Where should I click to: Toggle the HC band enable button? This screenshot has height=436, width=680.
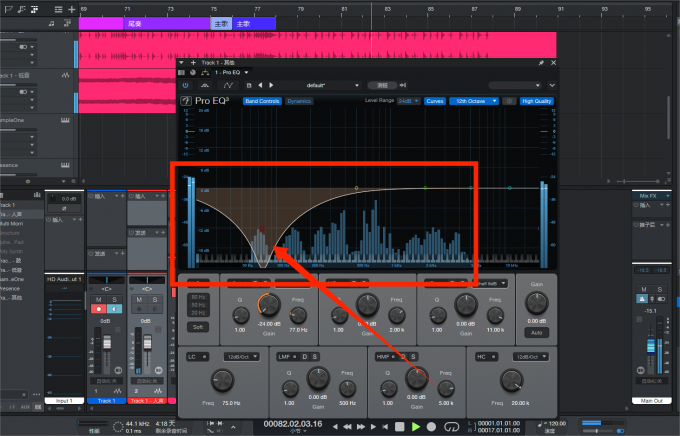coord(494,357)
